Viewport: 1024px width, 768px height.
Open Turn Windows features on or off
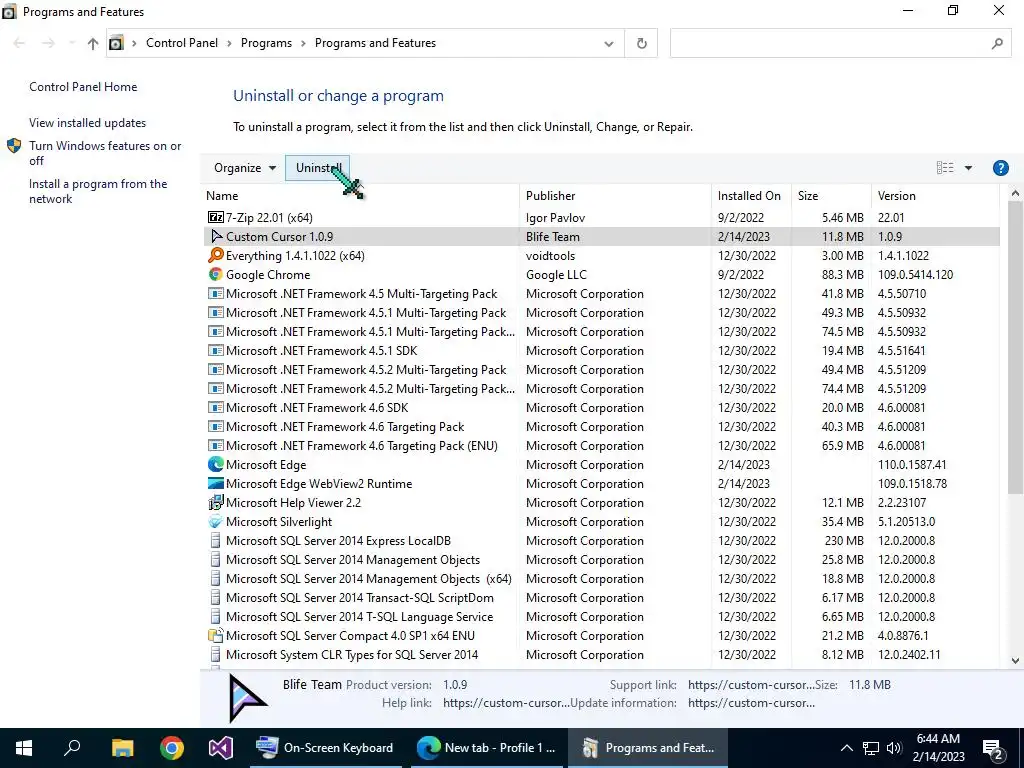[x=105, y=153]
